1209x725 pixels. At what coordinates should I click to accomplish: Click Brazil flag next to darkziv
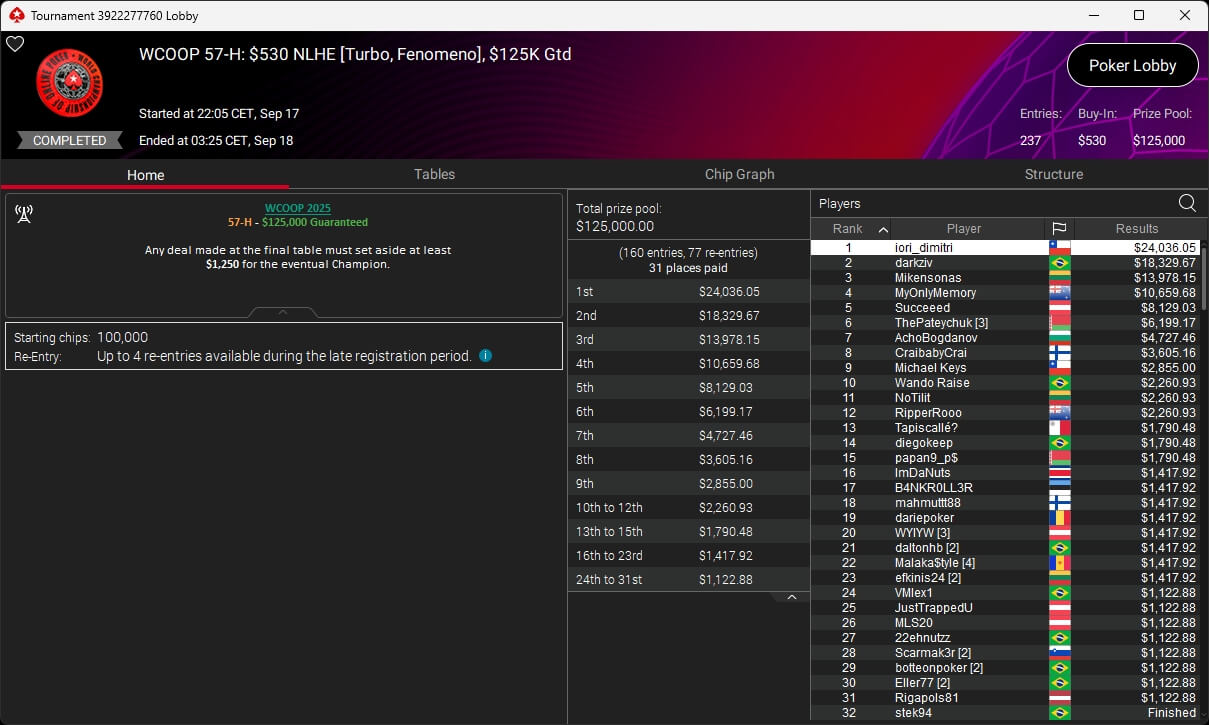pyautogui.click(x=1059, y=263)
